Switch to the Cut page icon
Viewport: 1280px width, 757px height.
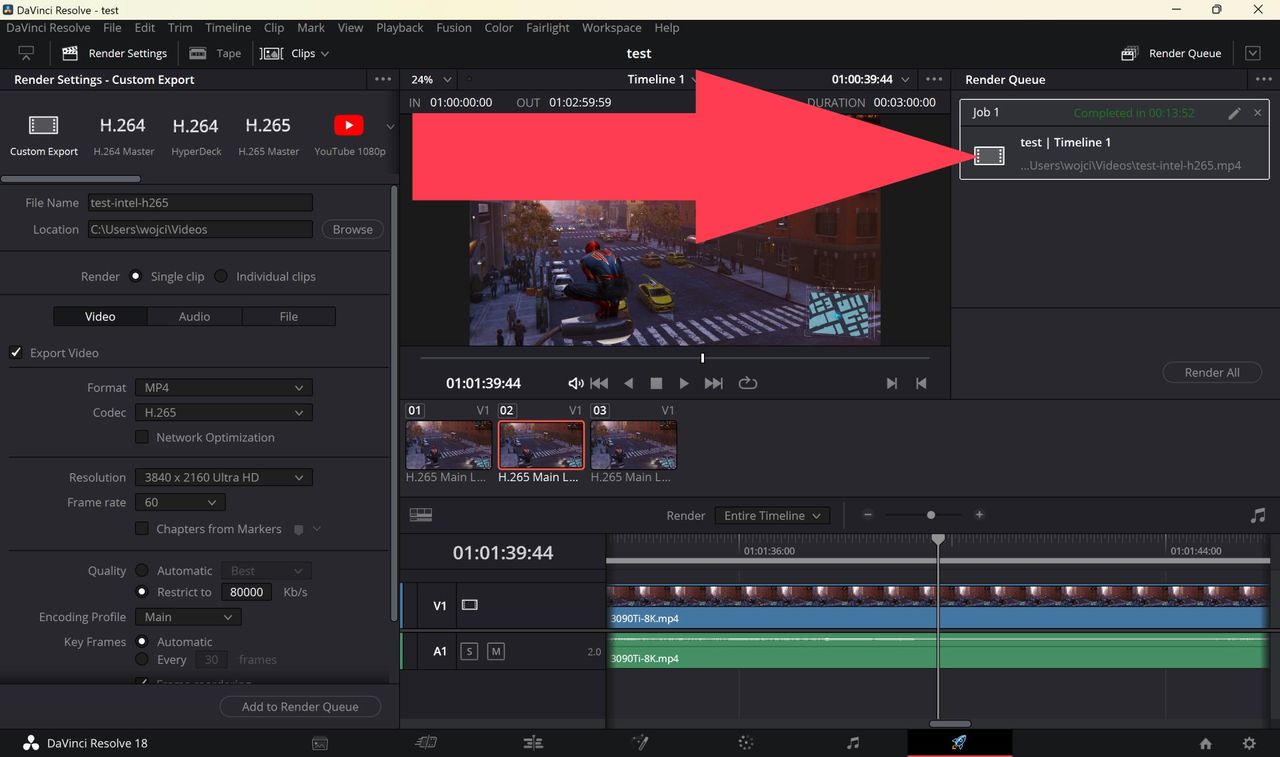[x=426, y=743]
